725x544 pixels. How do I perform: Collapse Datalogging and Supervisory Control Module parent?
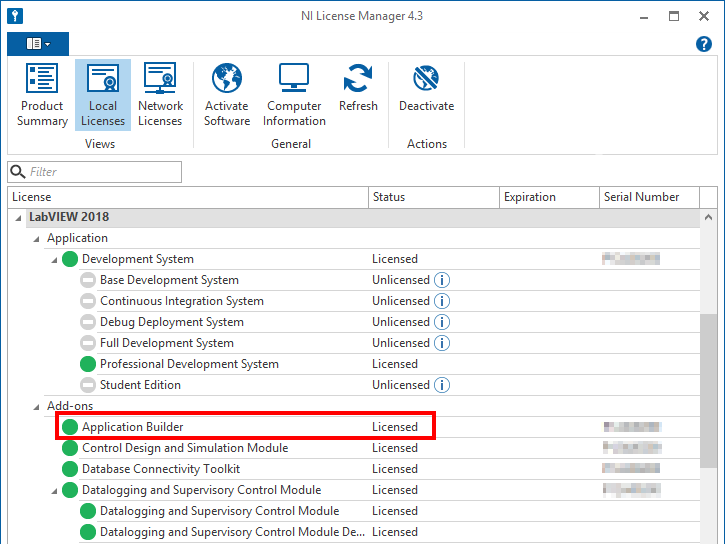point(54,491)
